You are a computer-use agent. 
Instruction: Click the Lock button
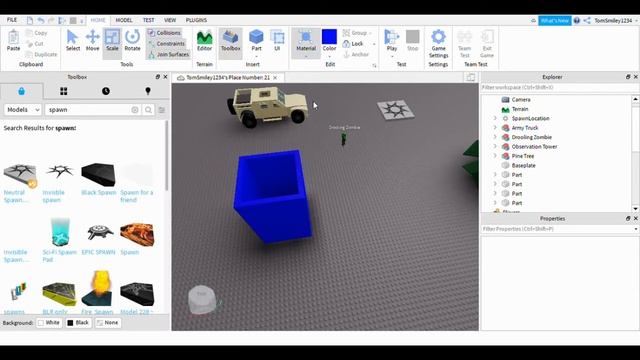(x=353, y=44)
